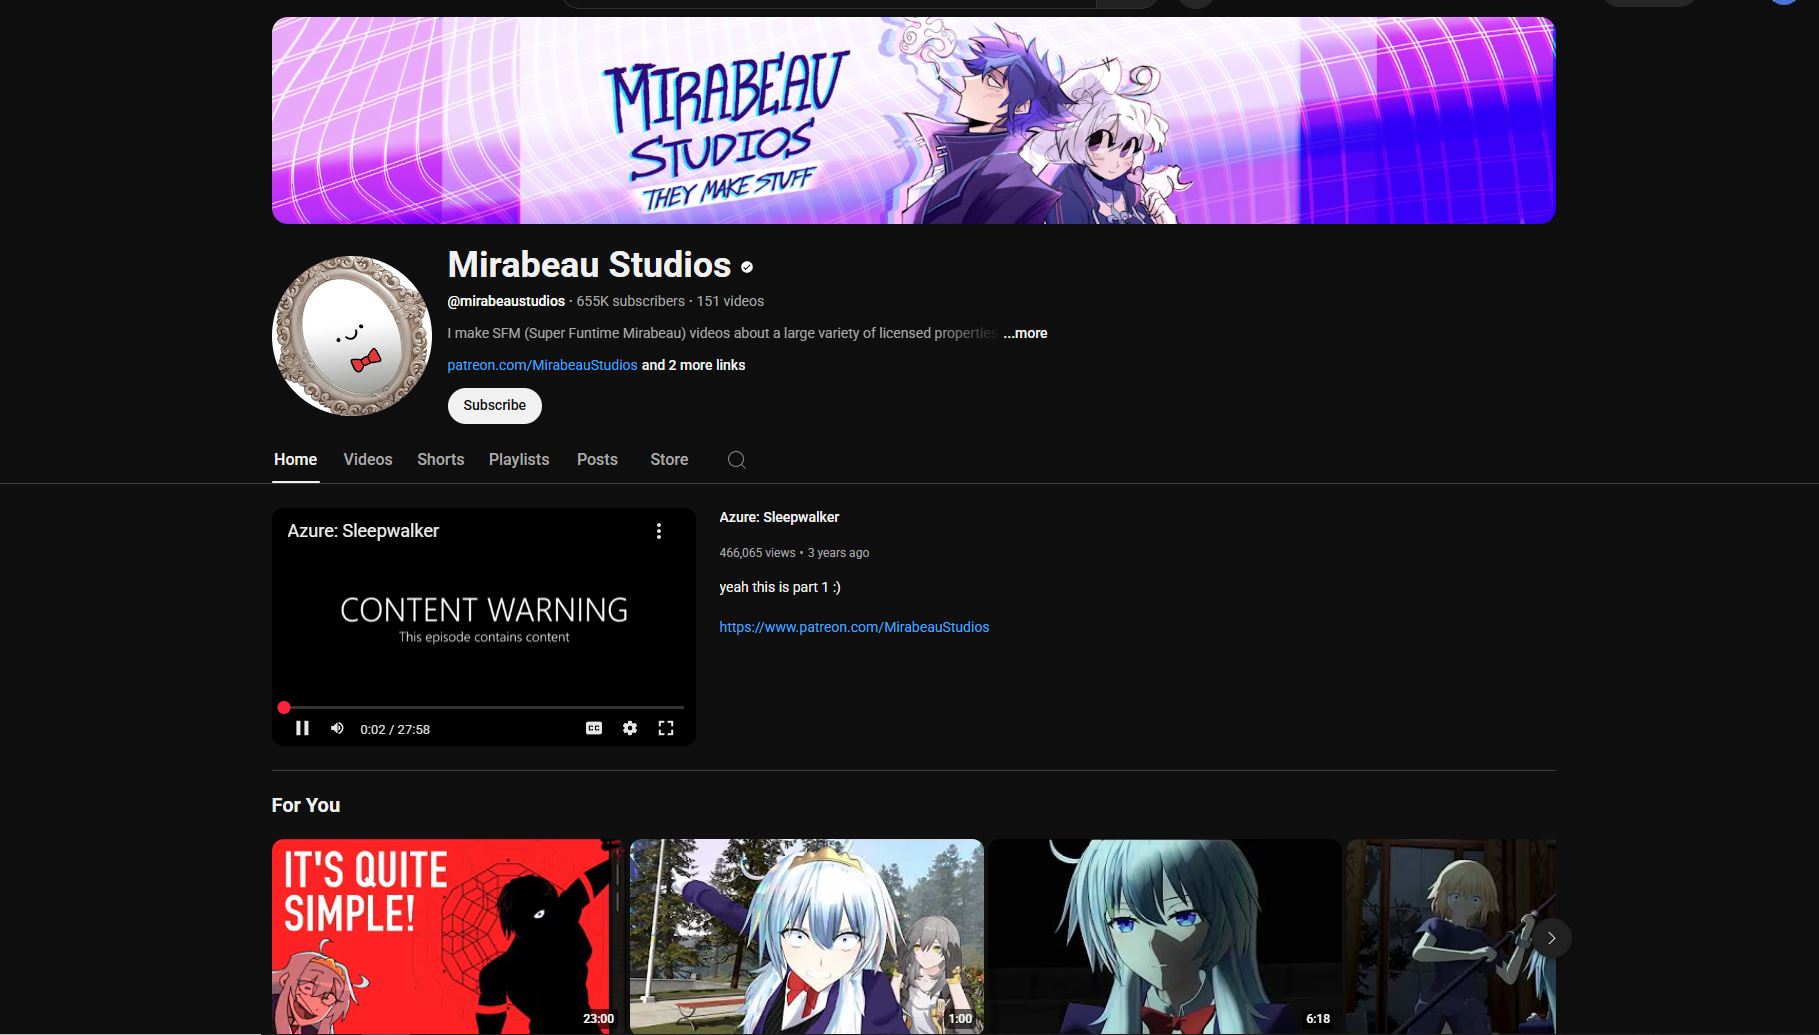This screenshot has width=1819, height=1035.
Task: Switch to the Videos tab
Action: (367, 459)
